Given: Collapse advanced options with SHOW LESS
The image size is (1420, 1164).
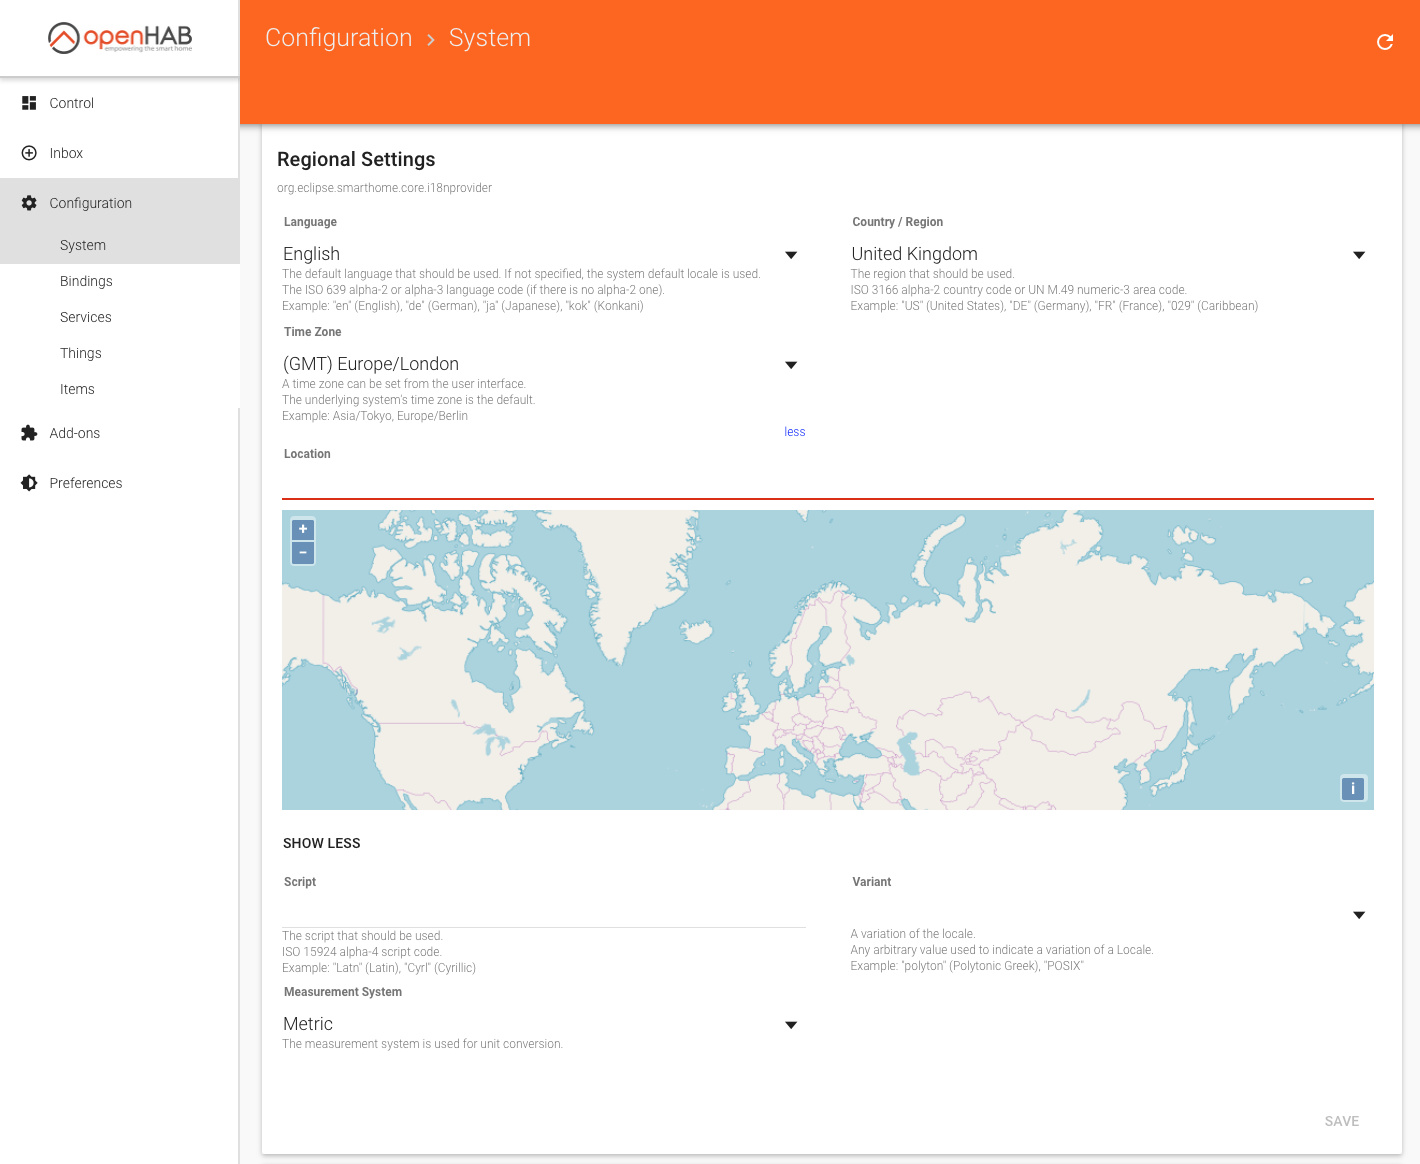Looking at the screenshot, I should pos(322,843).
